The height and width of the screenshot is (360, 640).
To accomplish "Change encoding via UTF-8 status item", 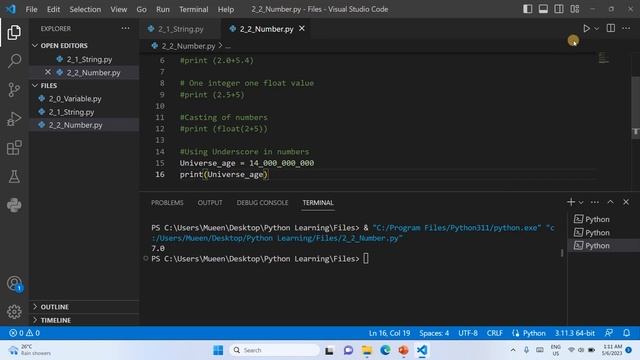I will coord(468,333).
